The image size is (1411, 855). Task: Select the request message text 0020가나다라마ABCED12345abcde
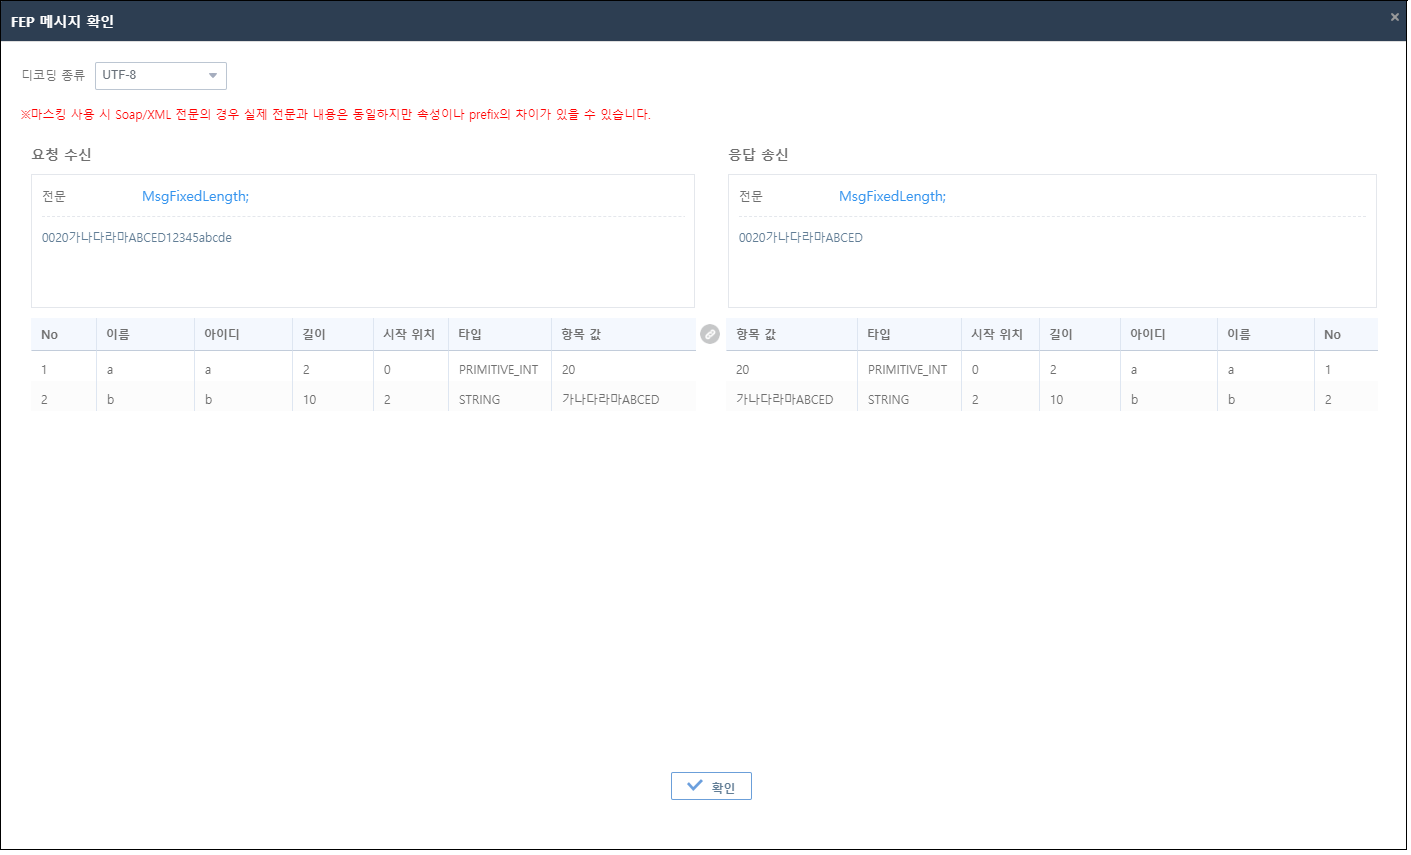(x=139, y=237)
